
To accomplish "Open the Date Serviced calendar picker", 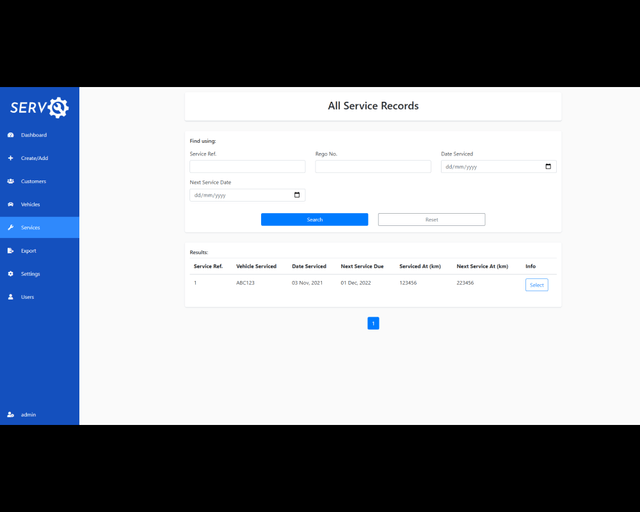I will [548, 167].
